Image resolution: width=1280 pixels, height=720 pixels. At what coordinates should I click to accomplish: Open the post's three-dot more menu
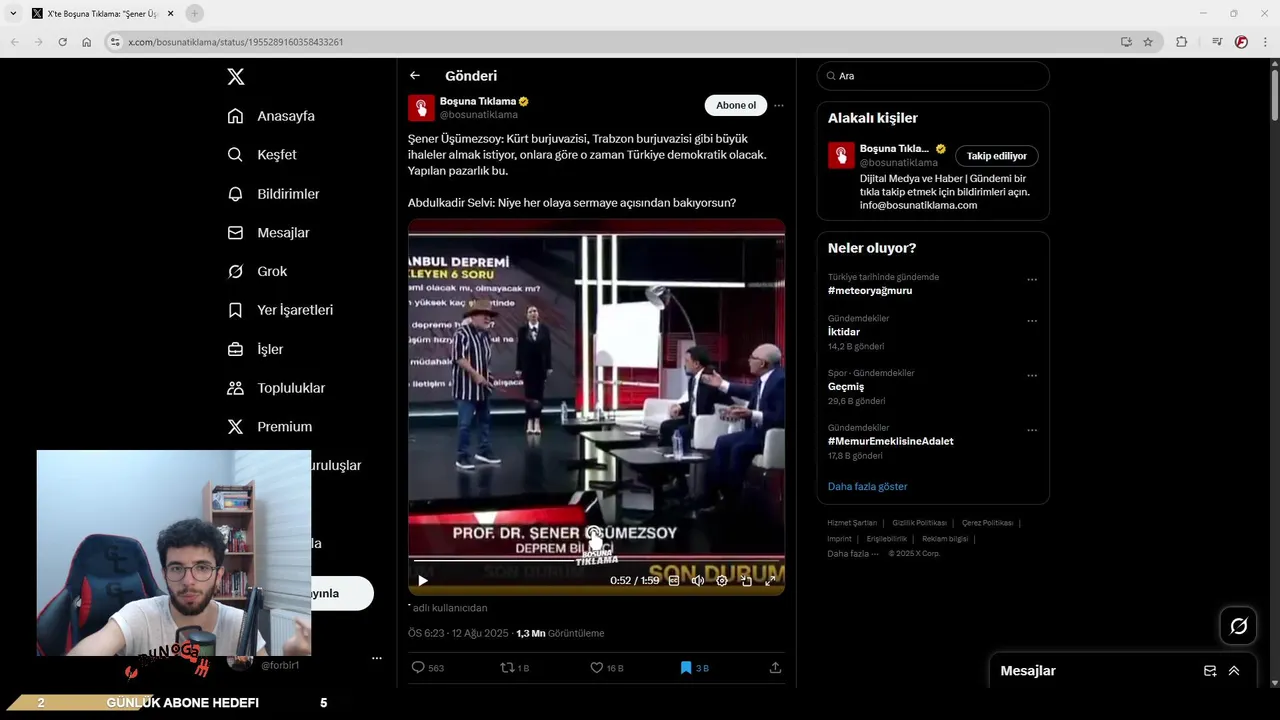coord(779,105)
